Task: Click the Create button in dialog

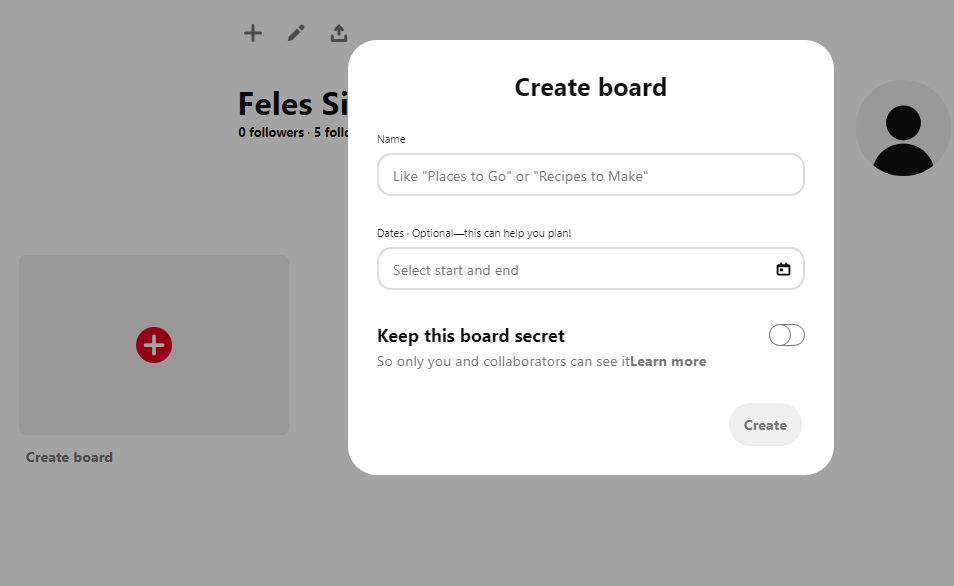Action: pos(765,425)
